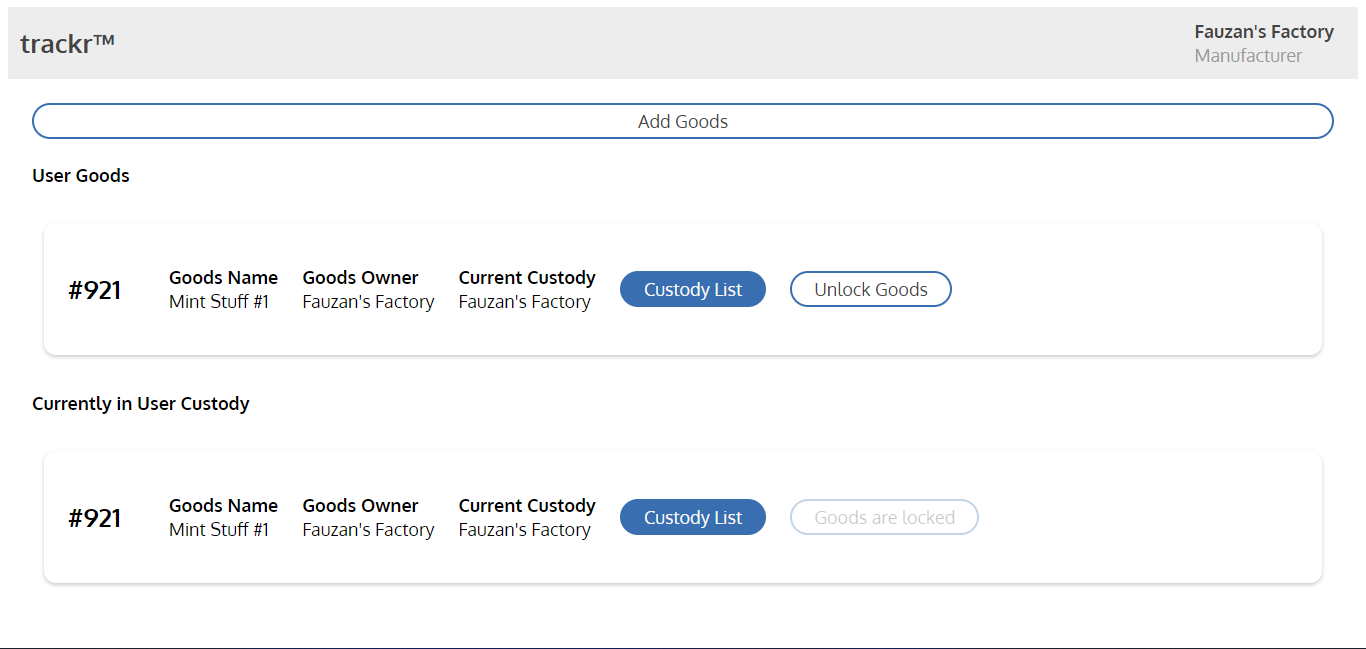Click Goods Owner value in the user custody card
This screenshot has width=1366, height=649.
coord(368,530)
